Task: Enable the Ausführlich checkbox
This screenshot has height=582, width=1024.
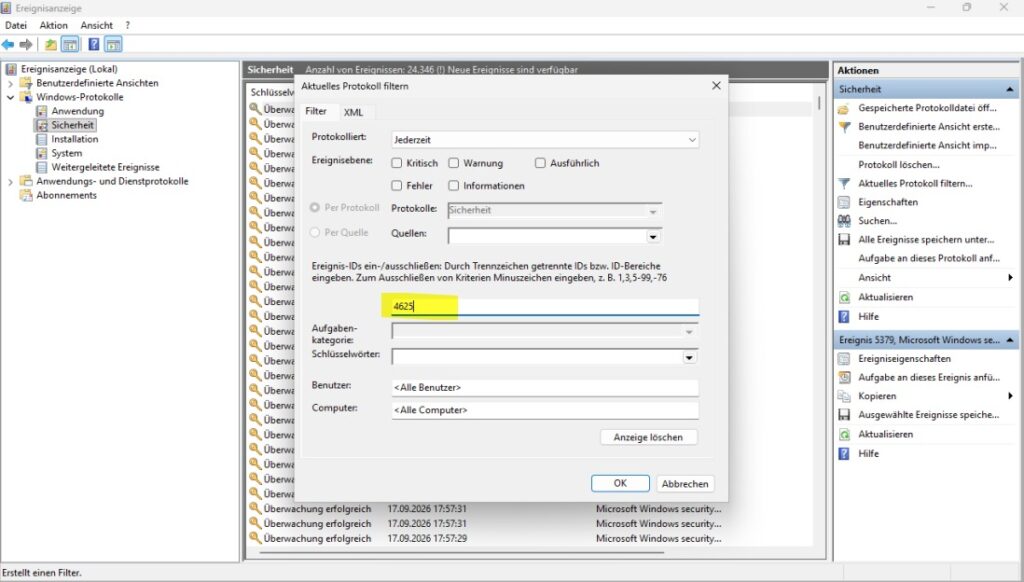Action: point(540,163)
